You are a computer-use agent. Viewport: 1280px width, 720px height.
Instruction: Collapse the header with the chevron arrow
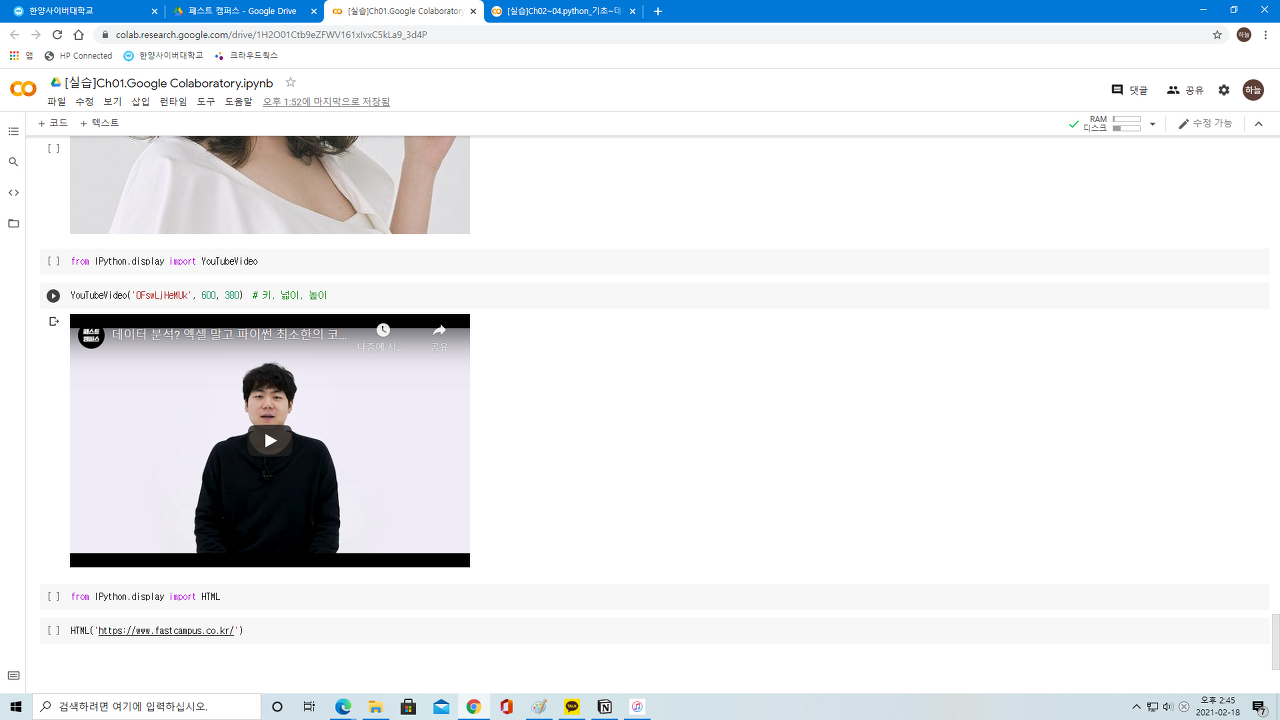(x=1258, y=124)
